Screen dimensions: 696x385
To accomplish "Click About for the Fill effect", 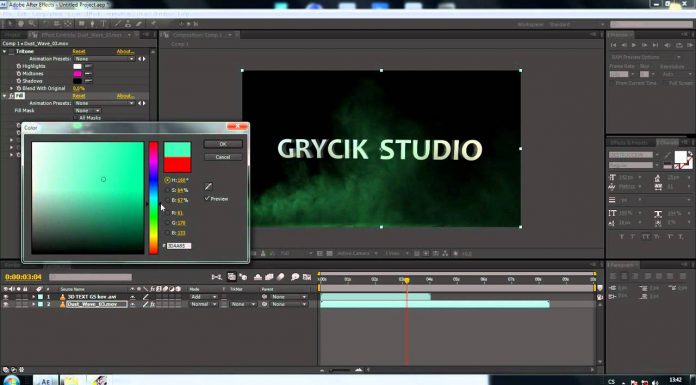I will click(125, 96).
